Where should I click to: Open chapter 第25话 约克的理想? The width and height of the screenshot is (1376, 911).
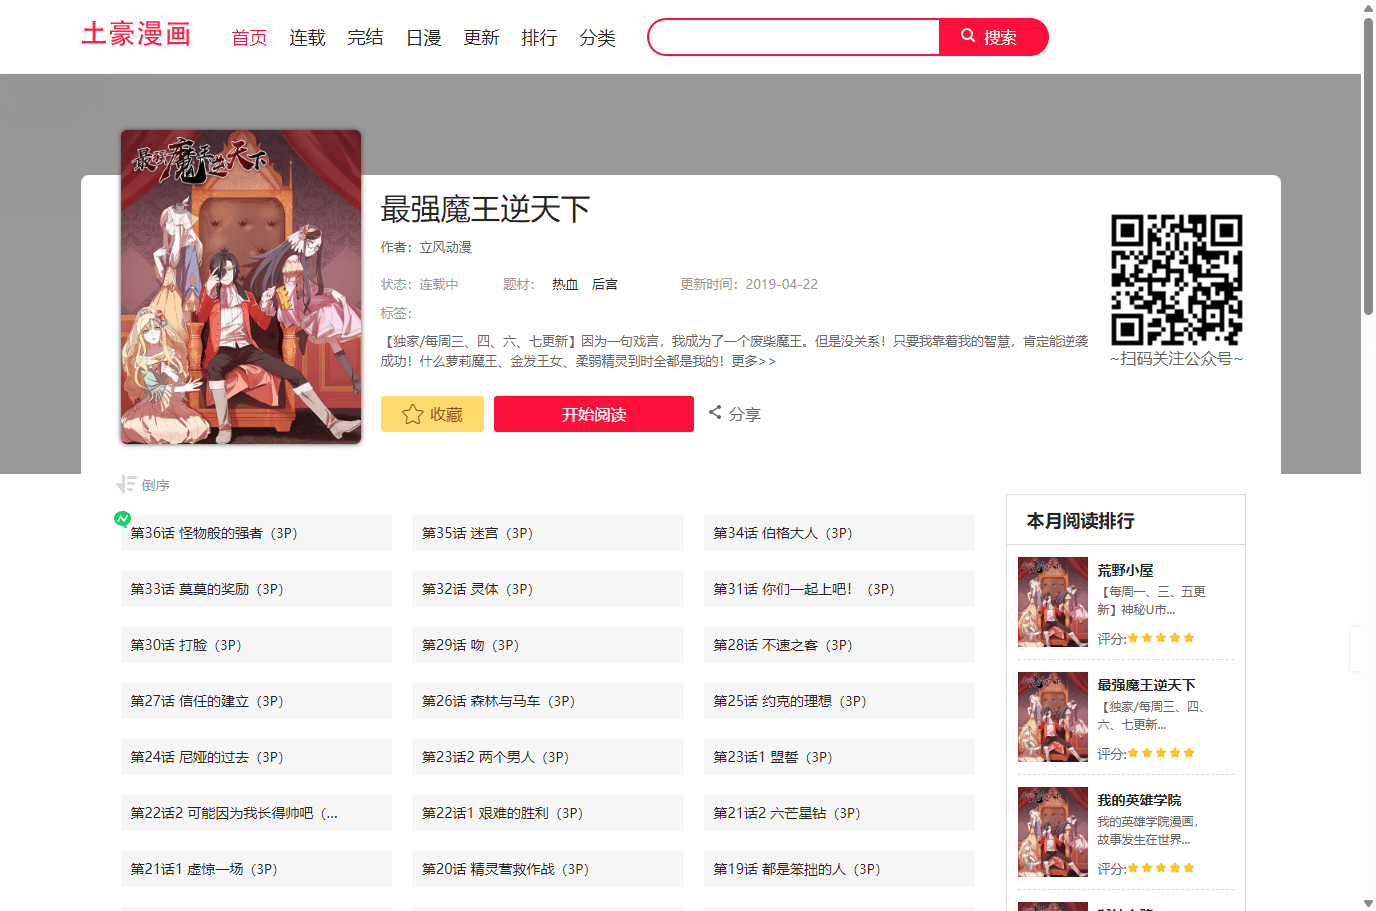839,701
